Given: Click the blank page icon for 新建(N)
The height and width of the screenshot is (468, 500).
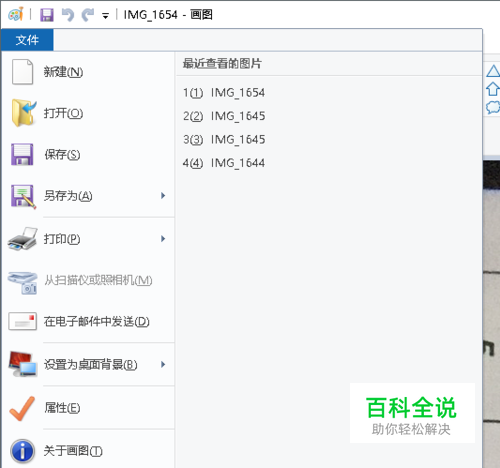Looking at the screenshot, I should click(22, 72).
